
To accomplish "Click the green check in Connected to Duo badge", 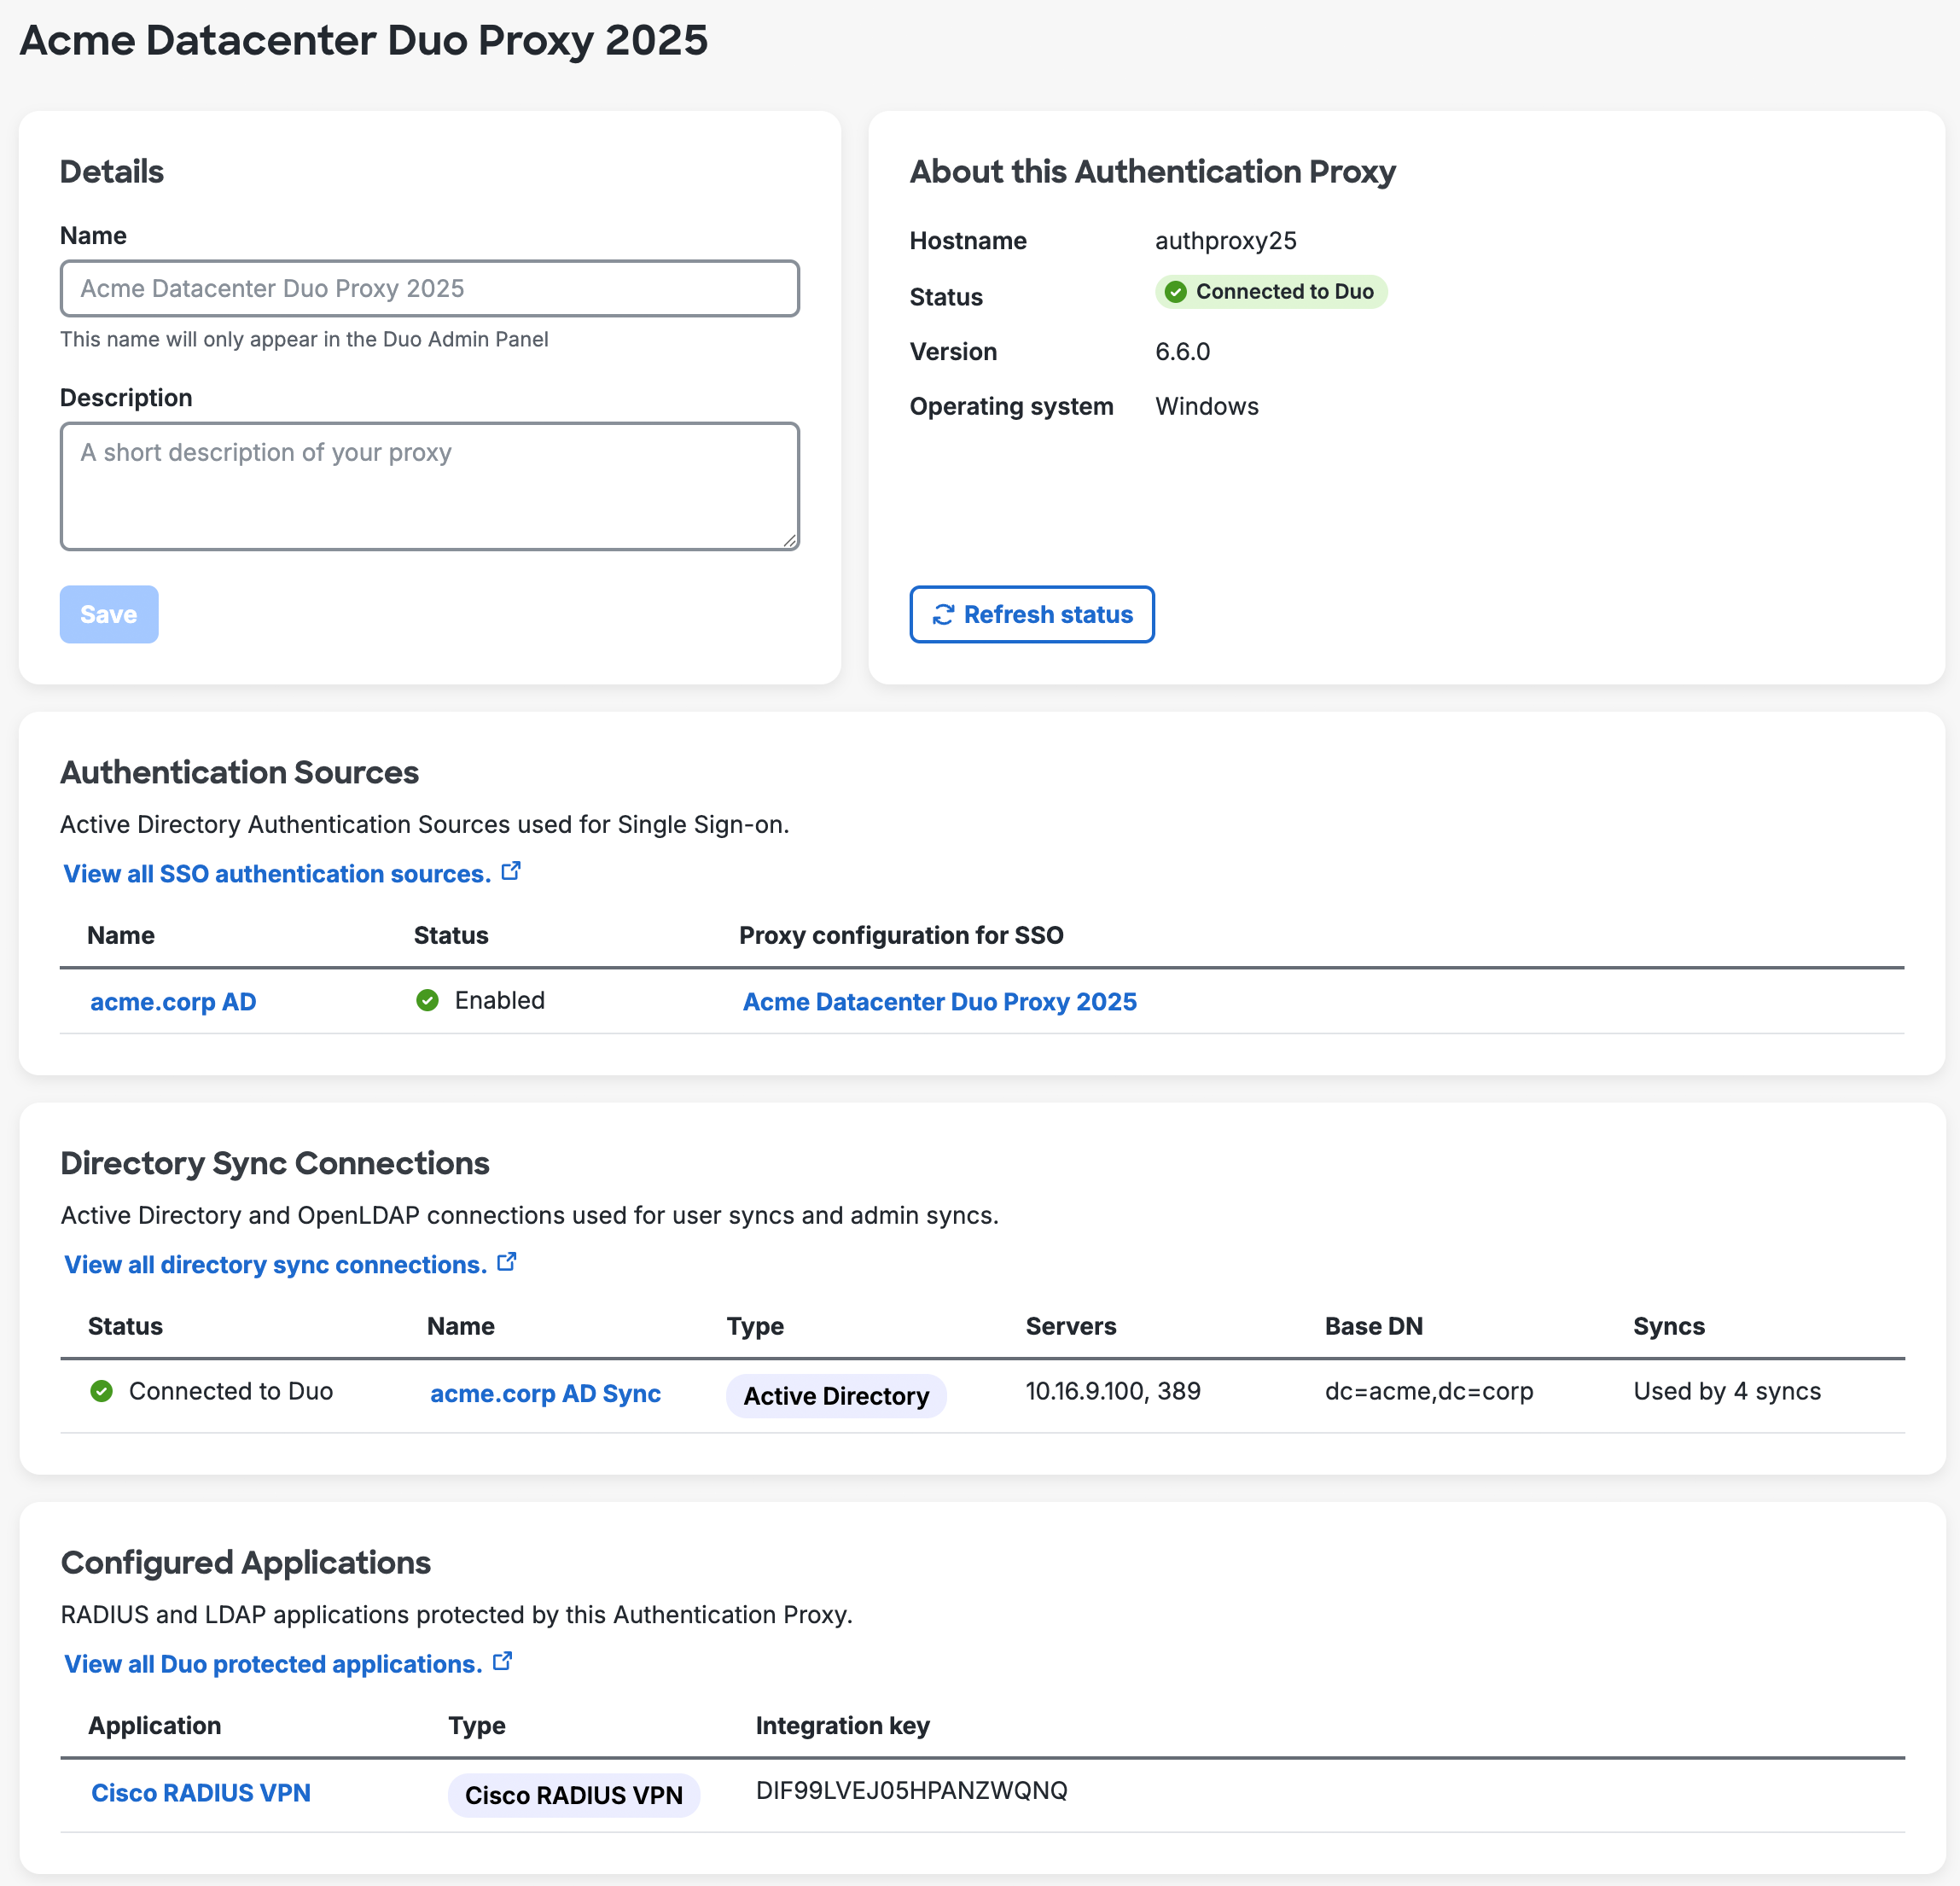I will 1176,291.
